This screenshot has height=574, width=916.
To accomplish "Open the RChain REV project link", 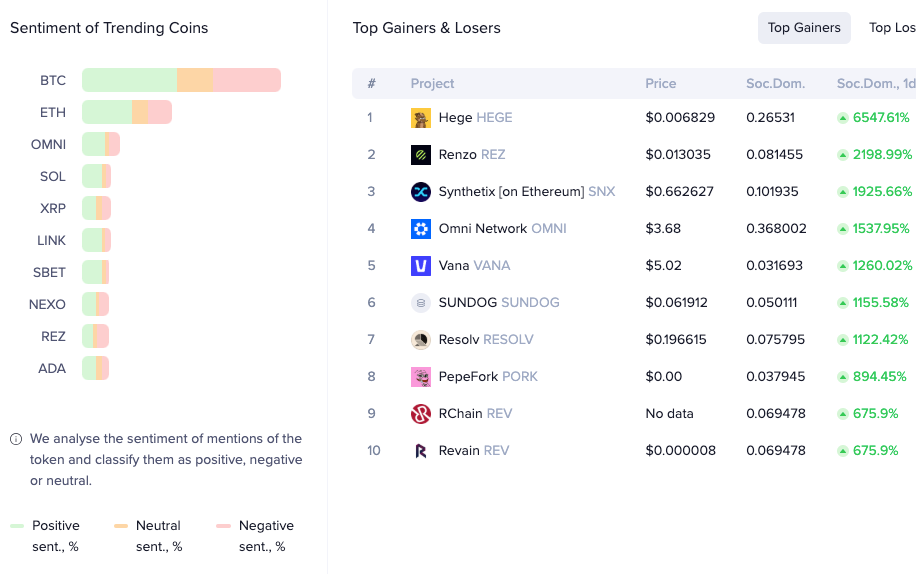I will pos(476,414).
